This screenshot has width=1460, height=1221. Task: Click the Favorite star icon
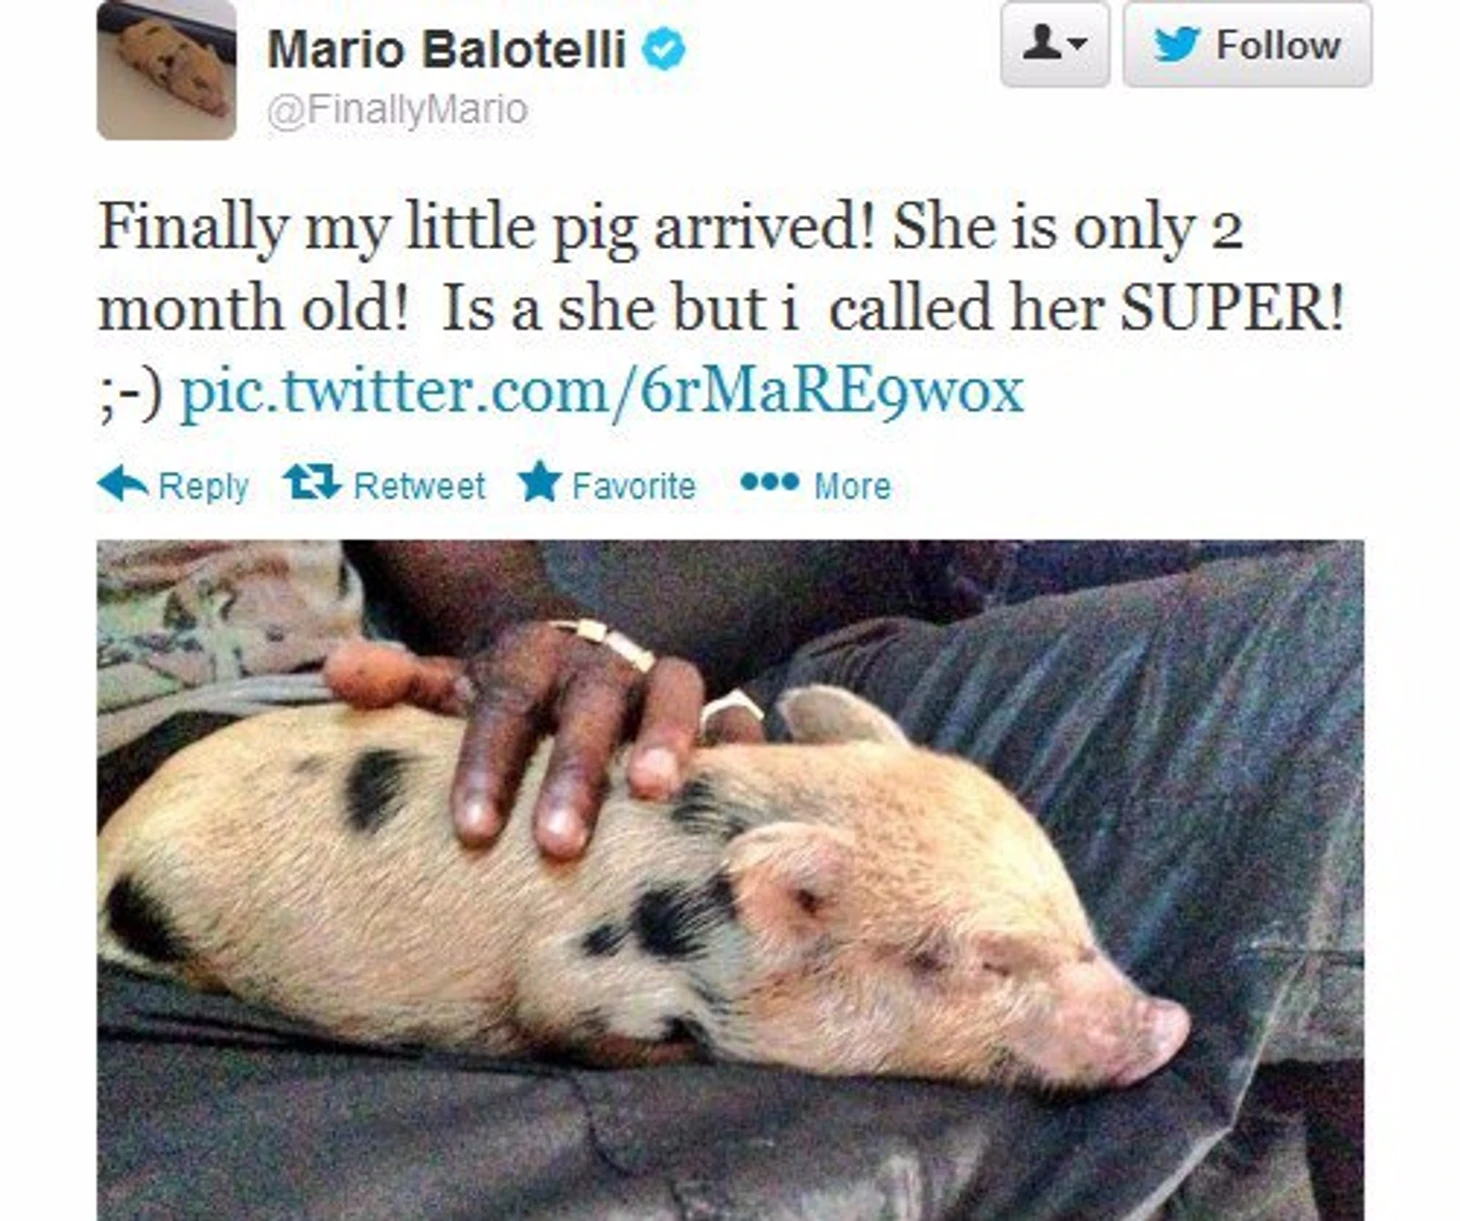[540, 482]
